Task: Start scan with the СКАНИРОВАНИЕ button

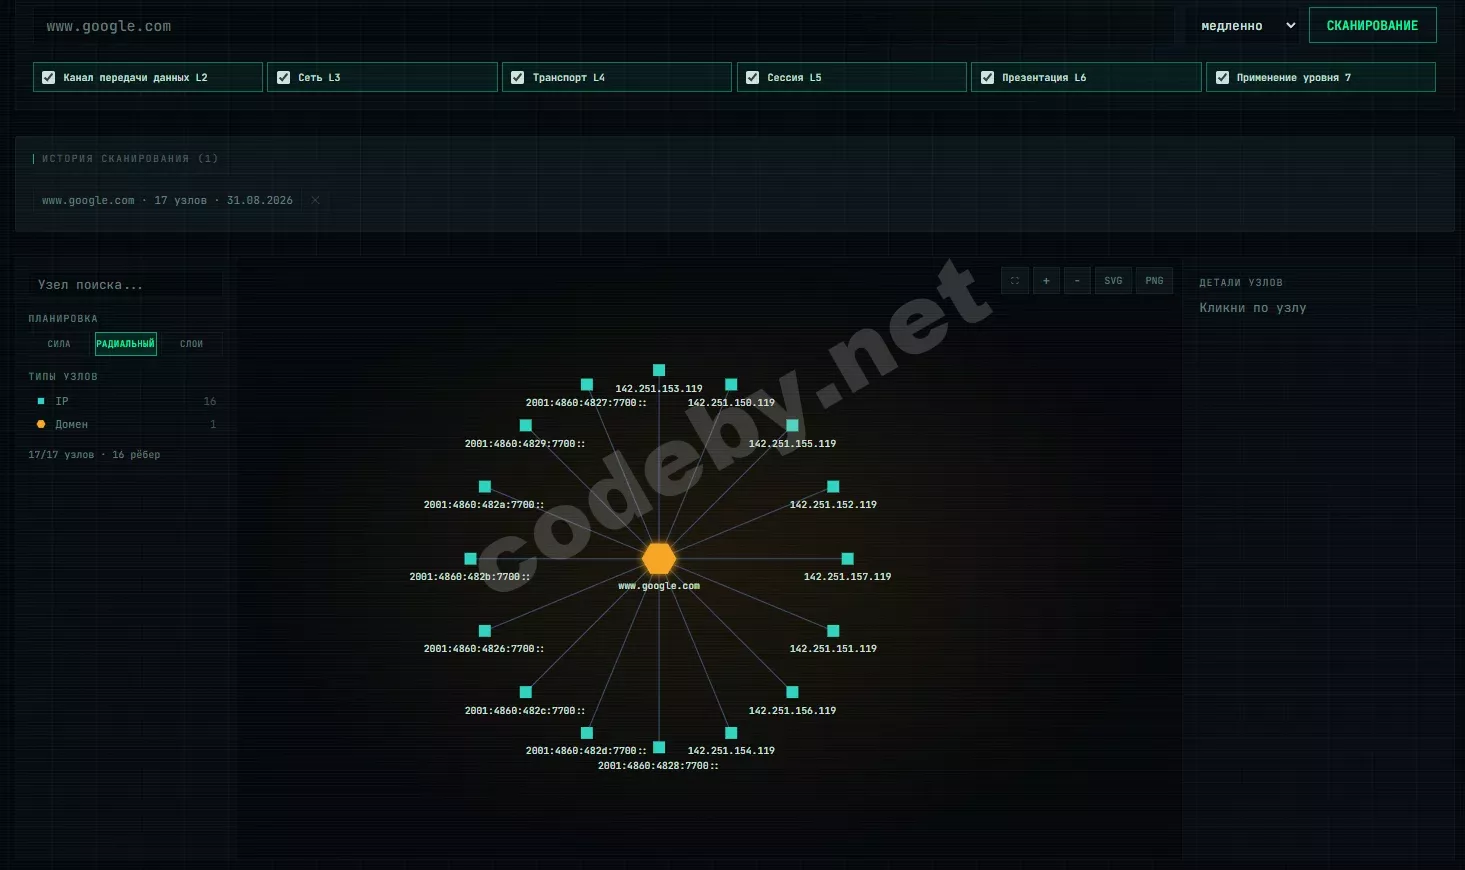Action: point(1372,26)
